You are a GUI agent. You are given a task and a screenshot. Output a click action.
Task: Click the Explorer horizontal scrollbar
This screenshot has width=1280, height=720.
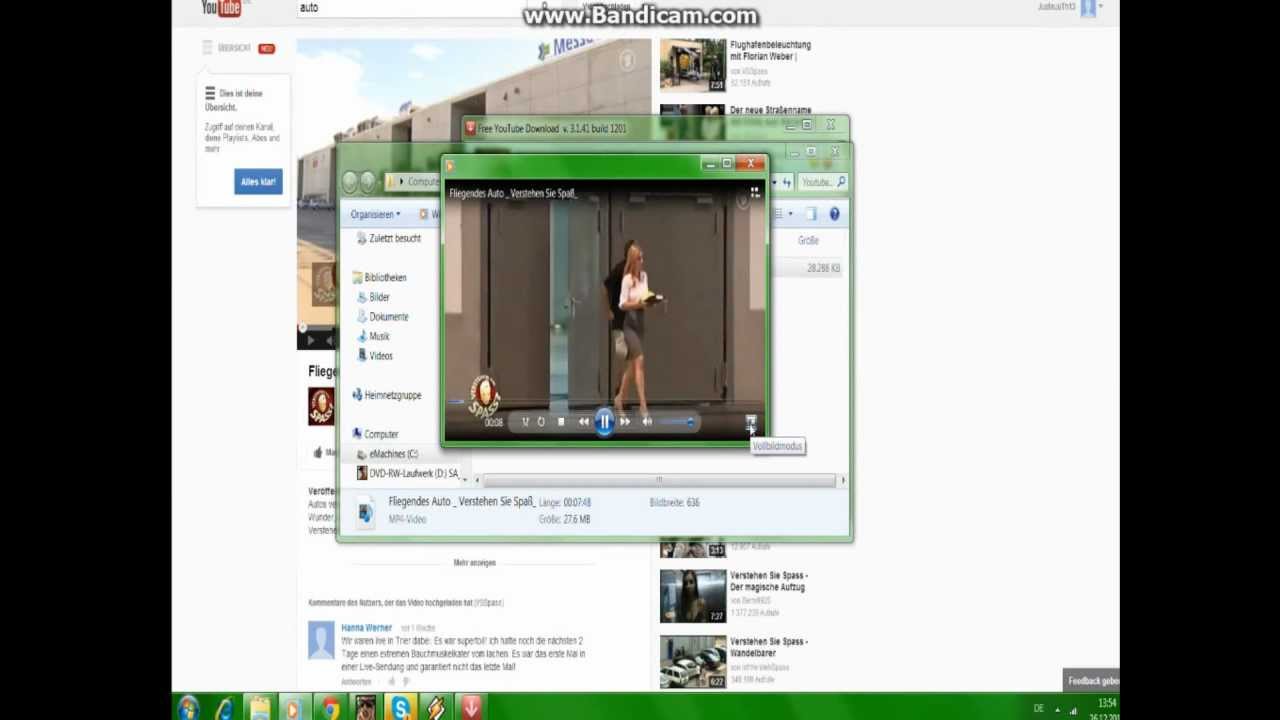point(658,481)
